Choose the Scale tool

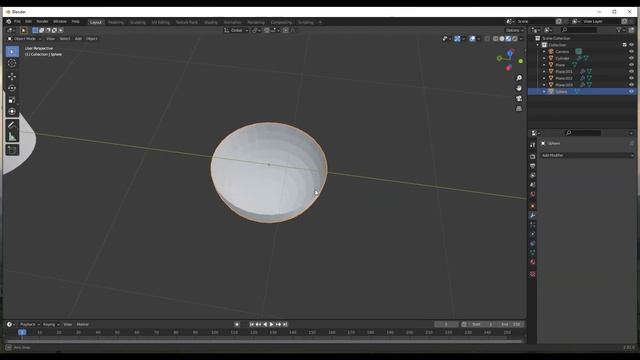pos(12,100)
